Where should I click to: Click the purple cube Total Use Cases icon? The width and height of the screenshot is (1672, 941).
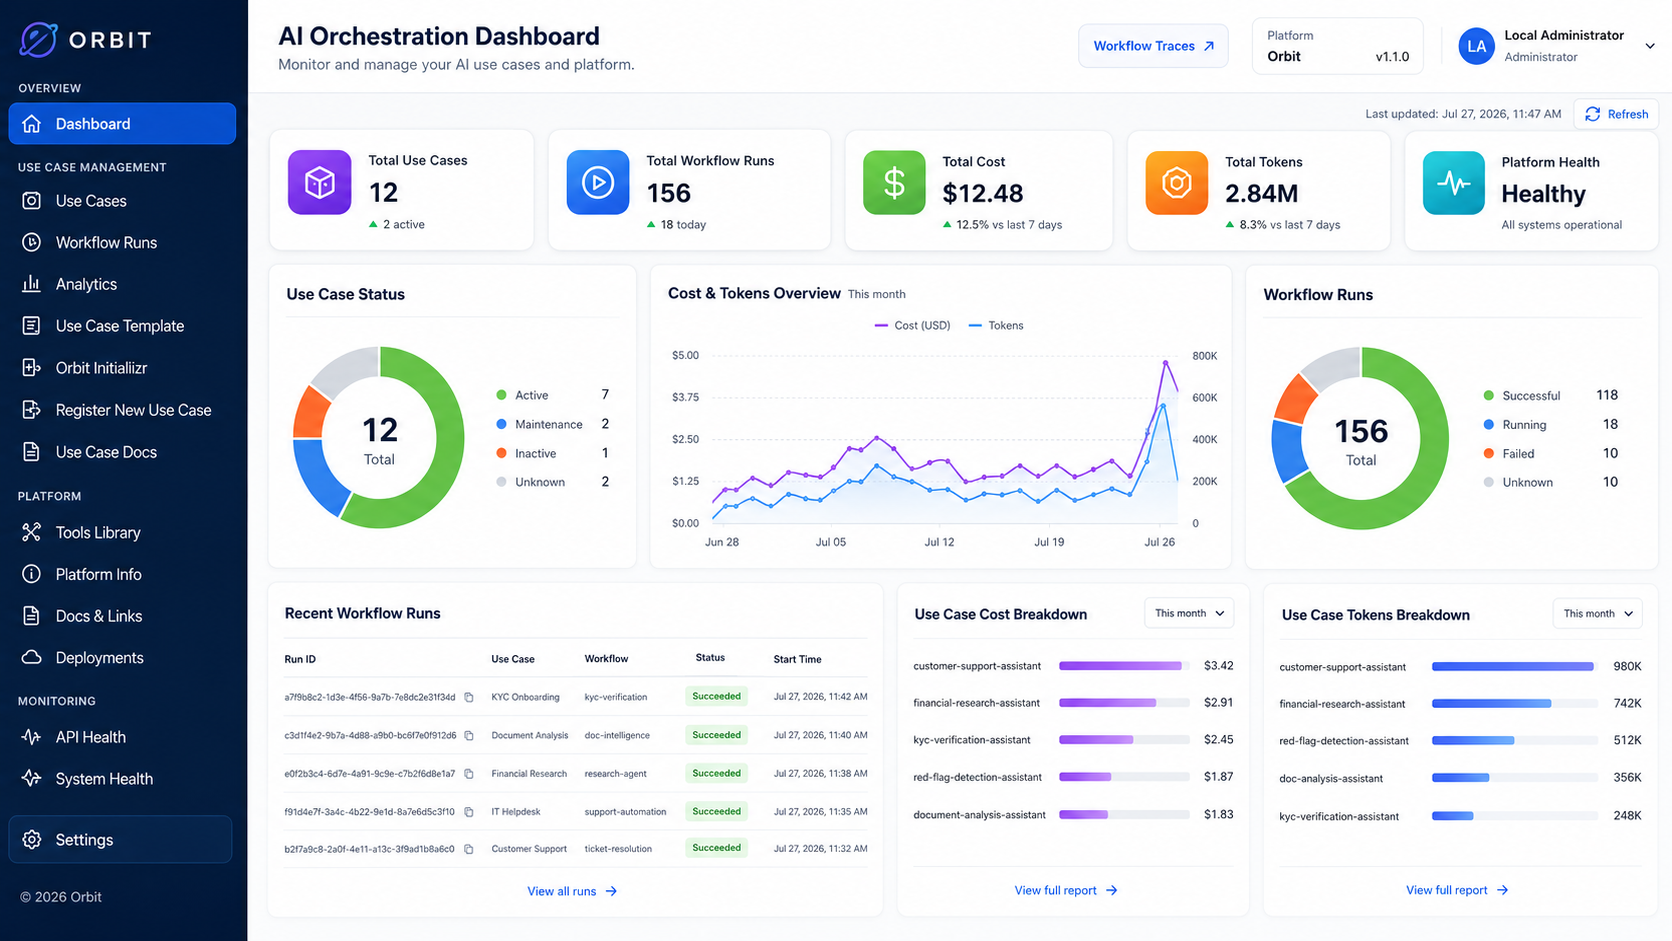point(320,182)
